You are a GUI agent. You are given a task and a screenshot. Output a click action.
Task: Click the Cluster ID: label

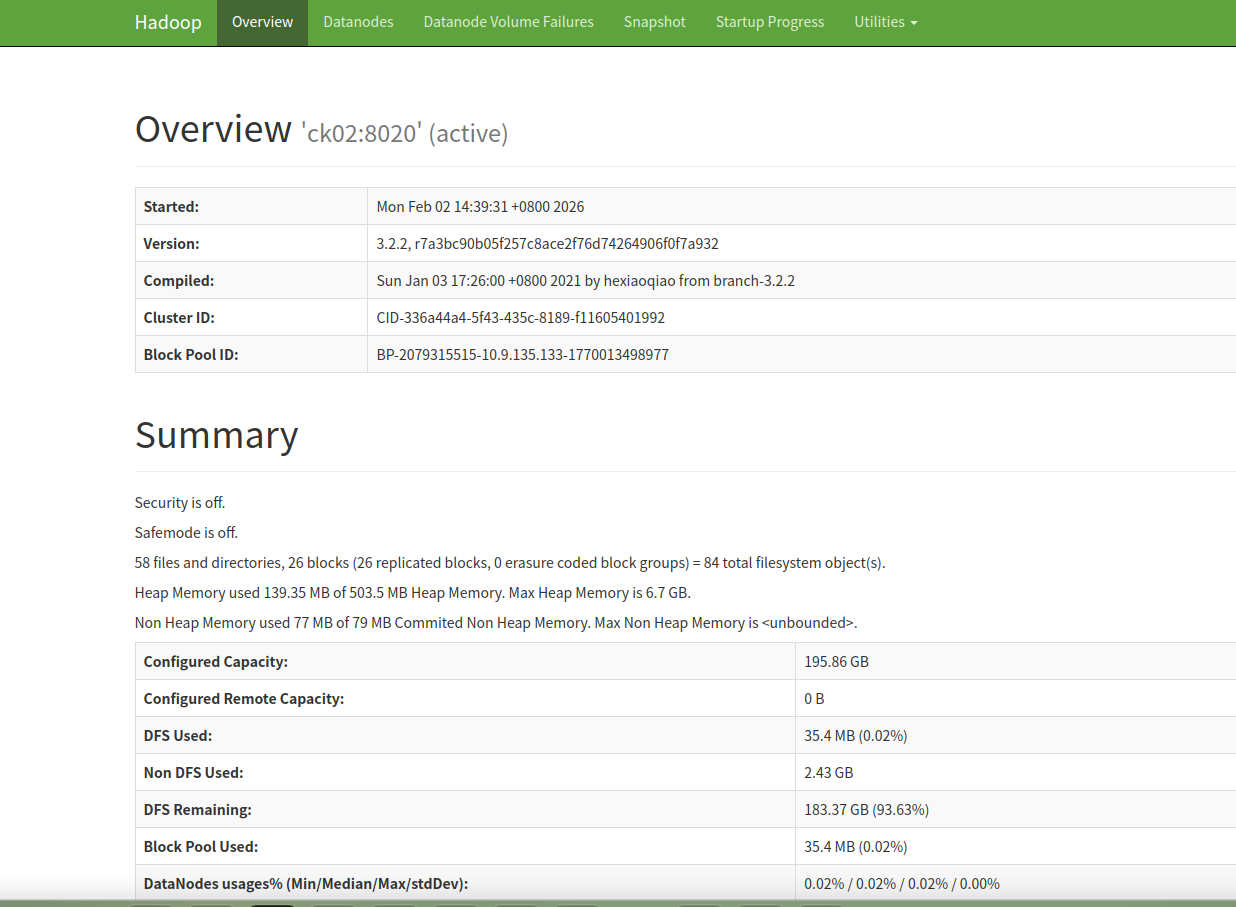coord(179,318)
